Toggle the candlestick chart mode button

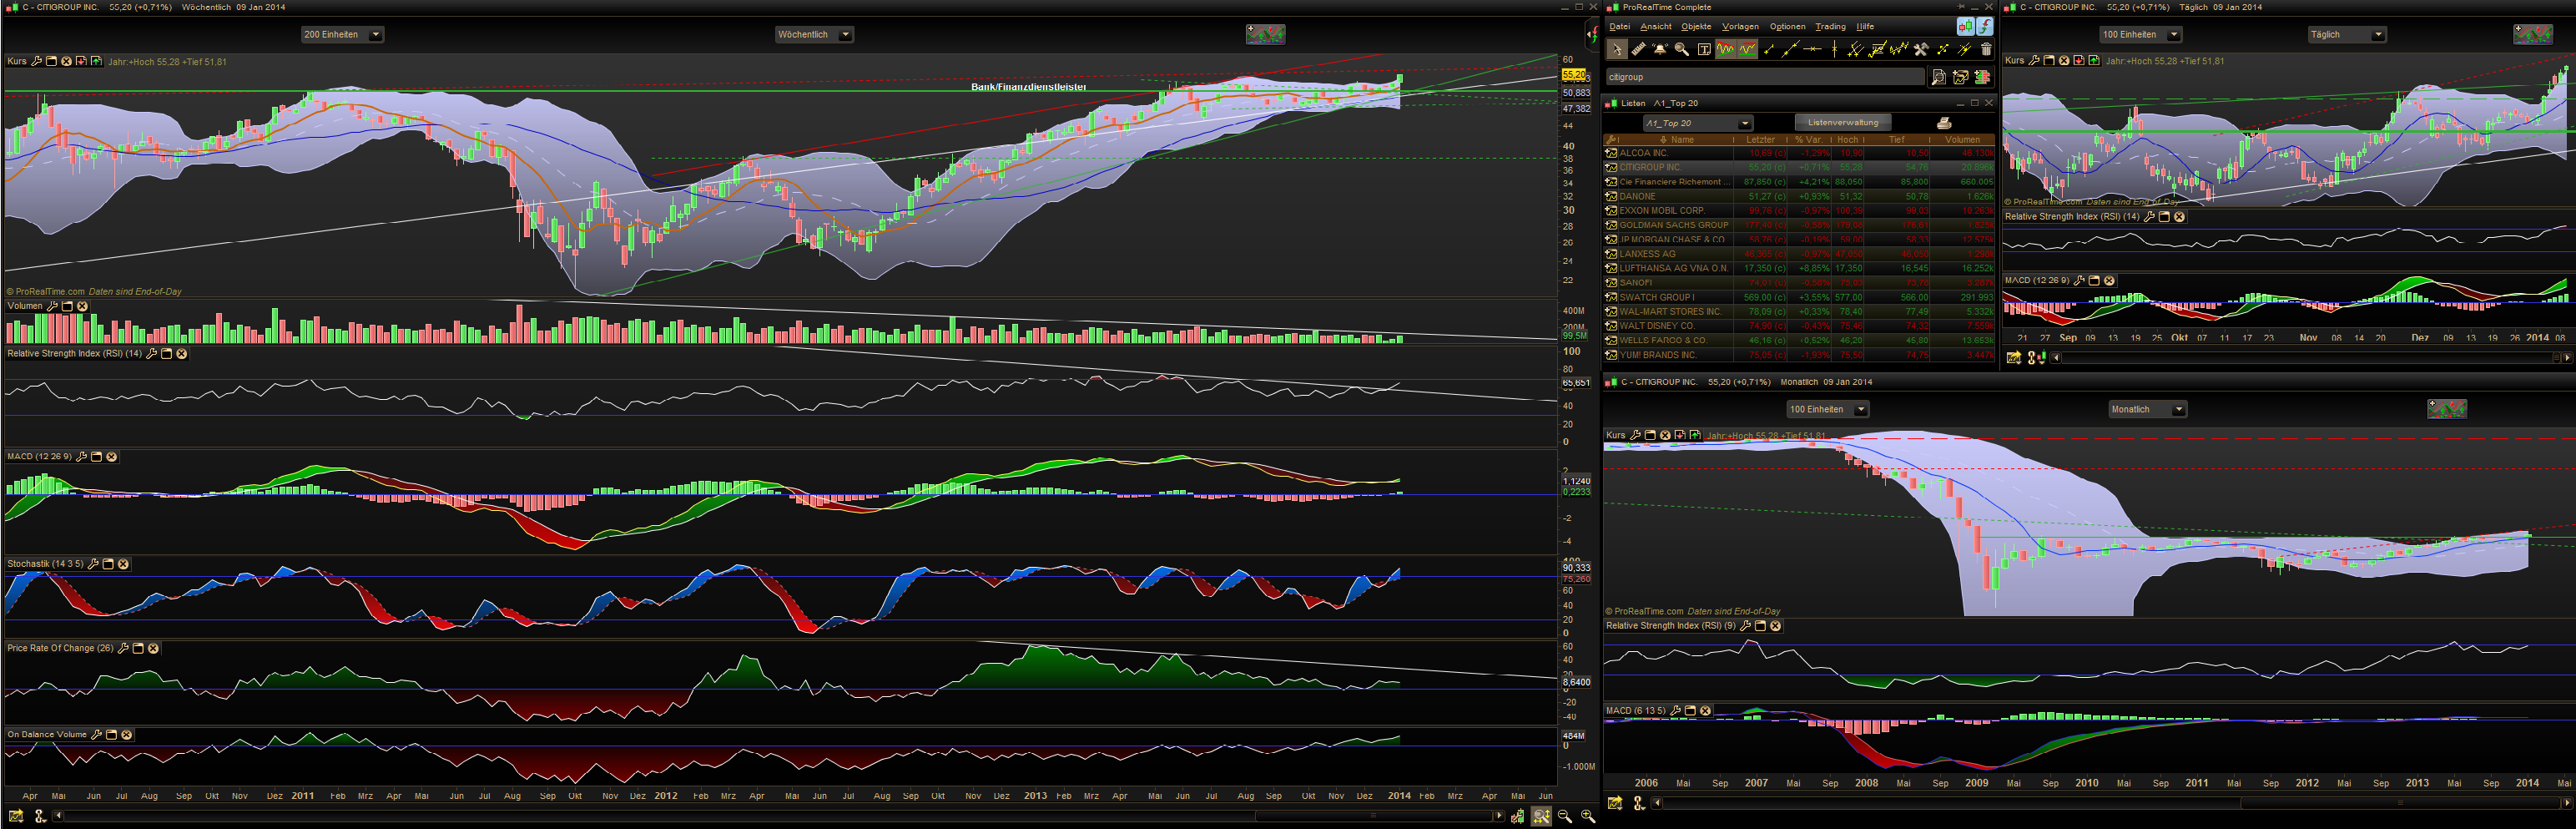[x=1966, y=27]
